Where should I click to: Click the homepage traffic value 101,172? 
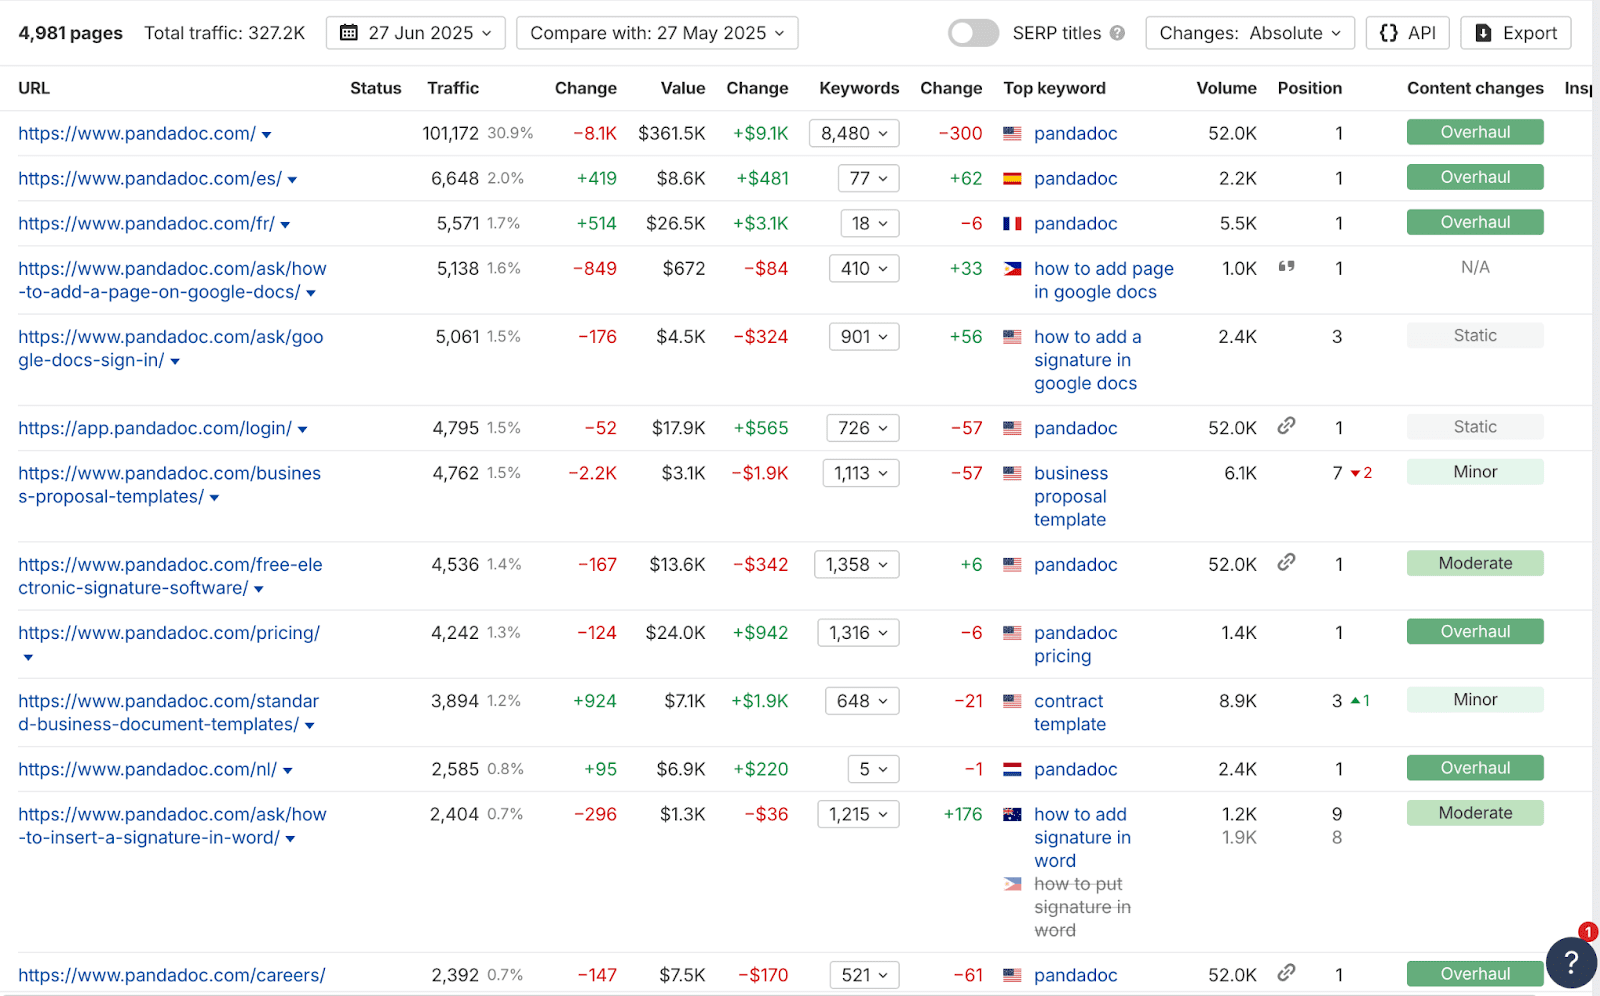450,133
